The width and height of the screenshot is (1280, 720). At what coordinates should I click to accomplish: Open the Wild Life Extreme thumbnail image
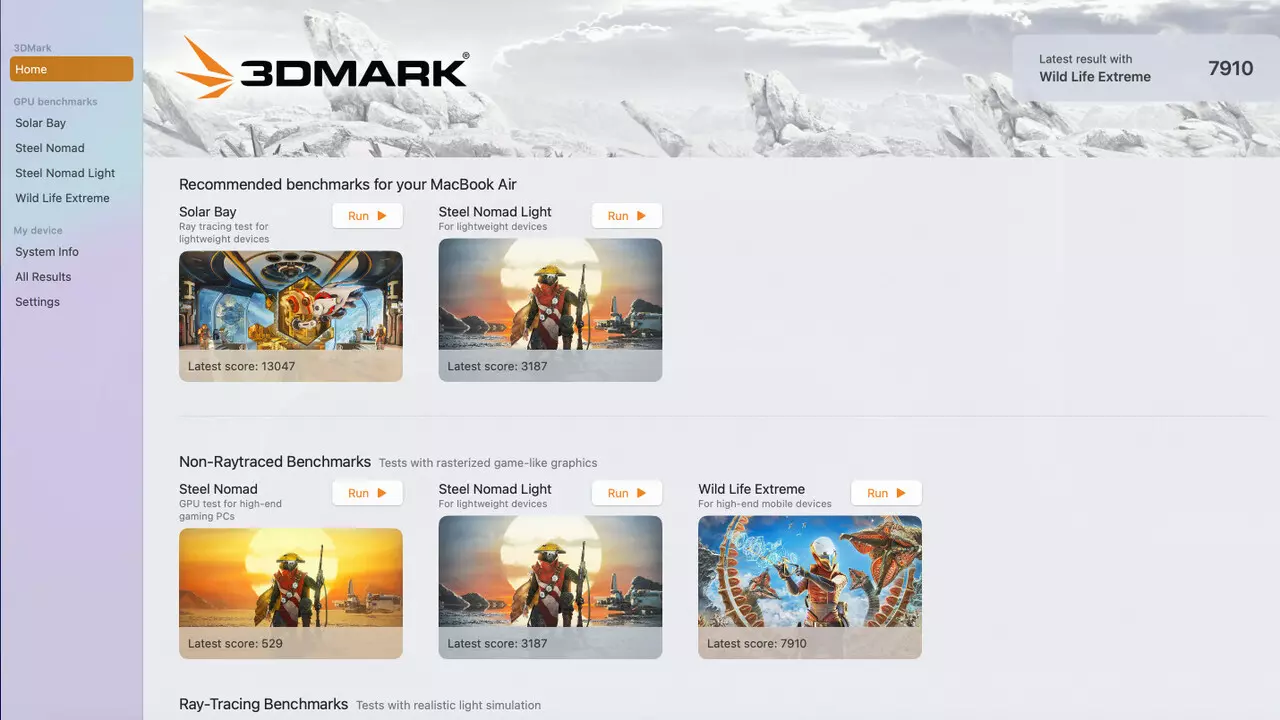point(810,587)
